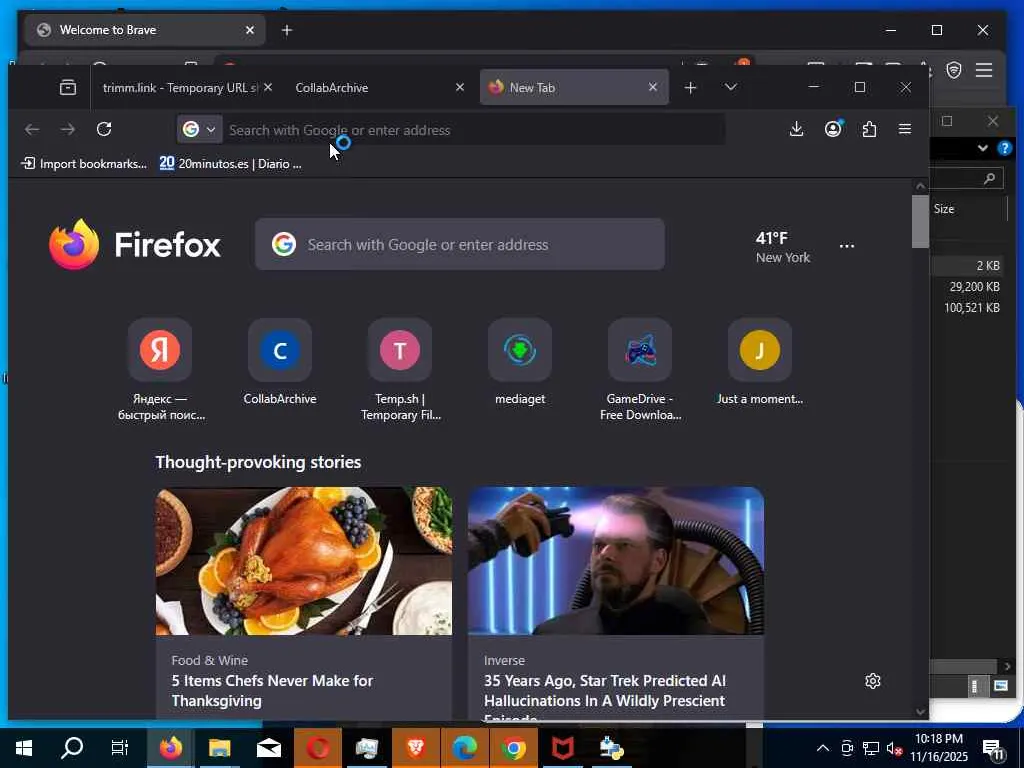Open 5 Items Chefs Never Make headline
Viewport: 1024px width, 768px height.
[272, 690]
